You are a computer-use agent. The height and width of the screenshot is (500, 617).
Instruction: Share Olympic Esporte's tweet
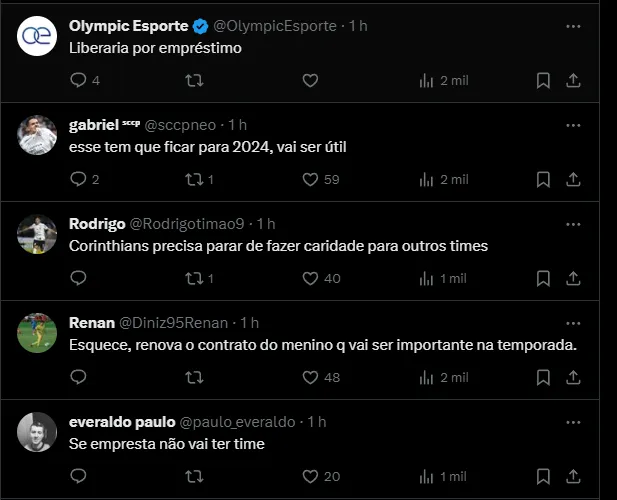(573, 80)
